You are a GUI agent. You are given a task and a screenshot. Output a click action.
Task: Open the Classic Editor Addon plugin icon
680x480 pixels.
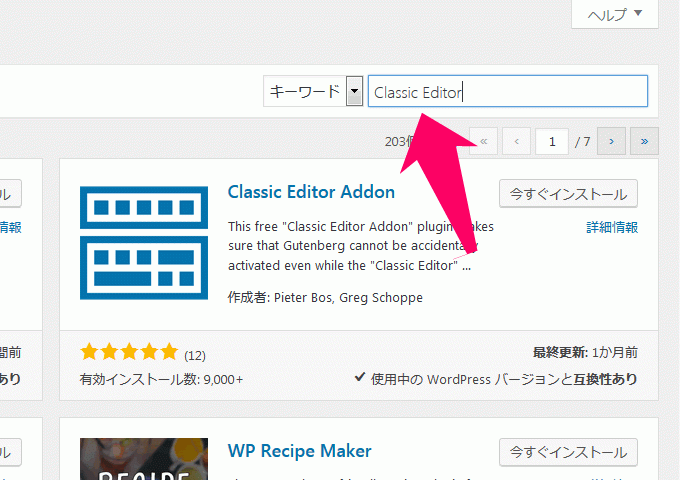point(144,243)
